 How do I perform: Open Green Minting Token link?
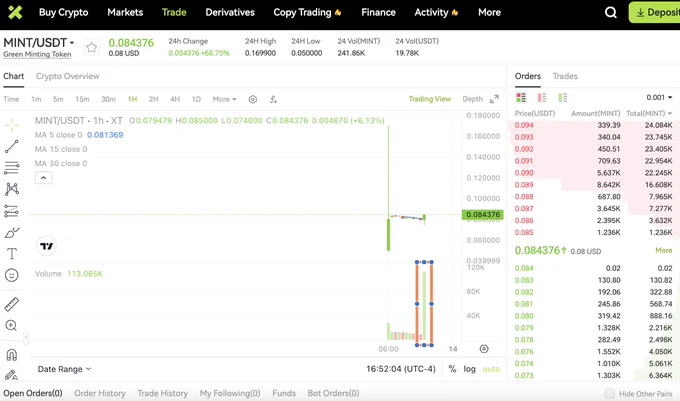pos(37,55)
